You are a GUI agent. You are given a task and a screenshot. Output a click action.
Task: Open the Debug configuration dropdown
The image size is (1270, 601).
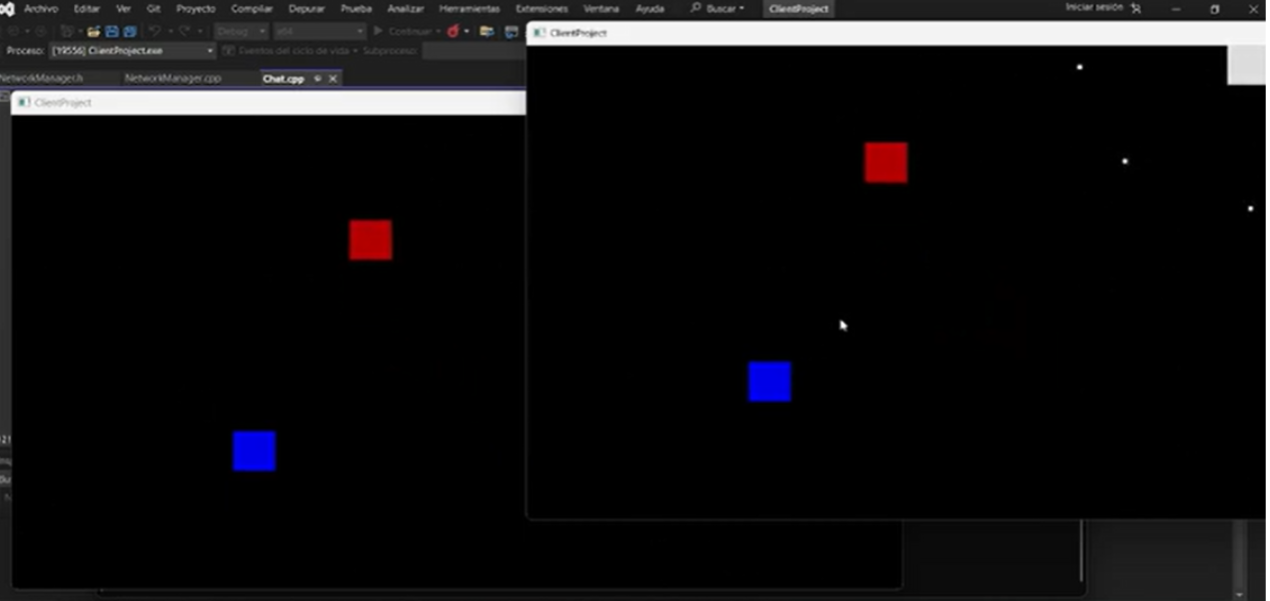tap(240, 31)
